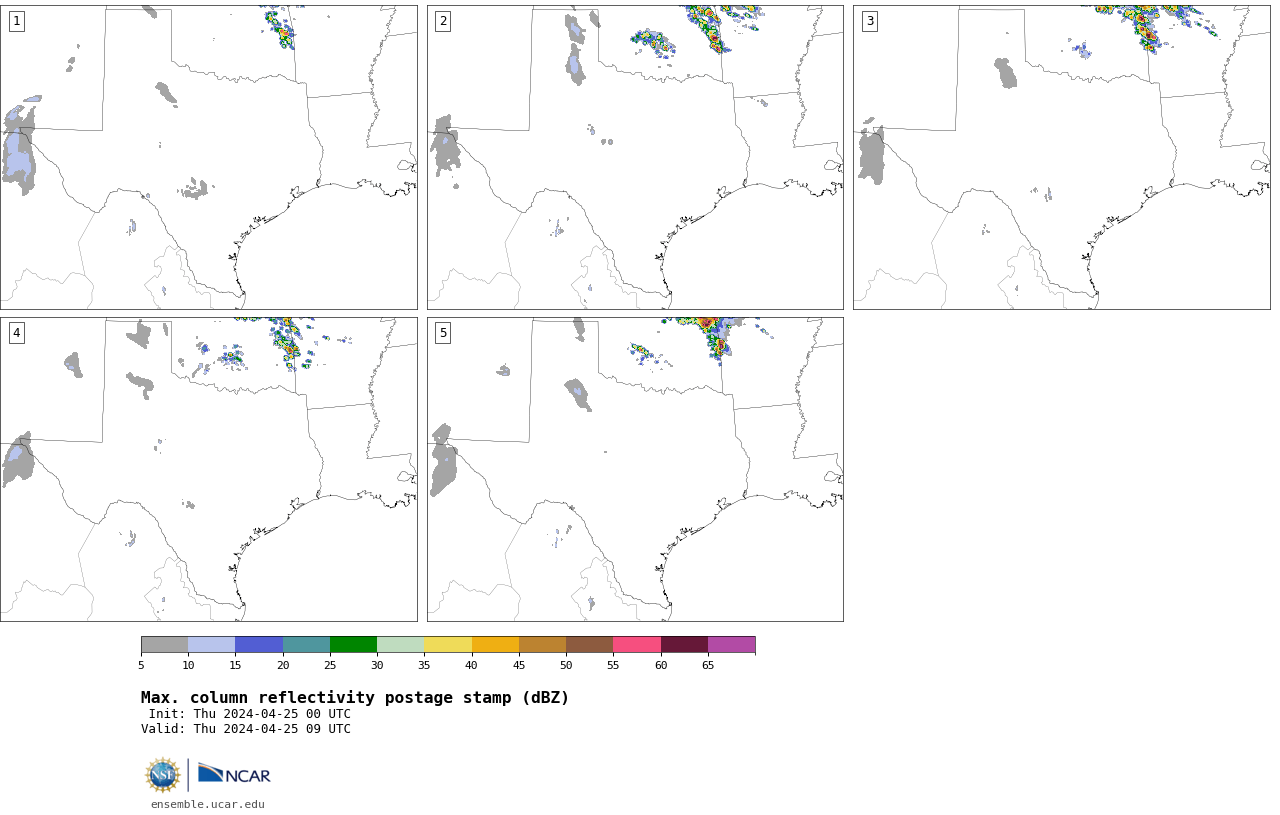
Task: Open ensemble member 1 reflectivity map
Action: [x=209, y=157]
